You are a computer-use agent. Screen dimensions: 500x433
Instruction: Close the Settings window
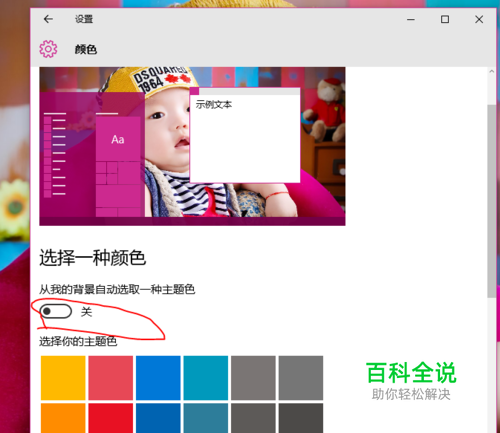click(x=479, y=19)
